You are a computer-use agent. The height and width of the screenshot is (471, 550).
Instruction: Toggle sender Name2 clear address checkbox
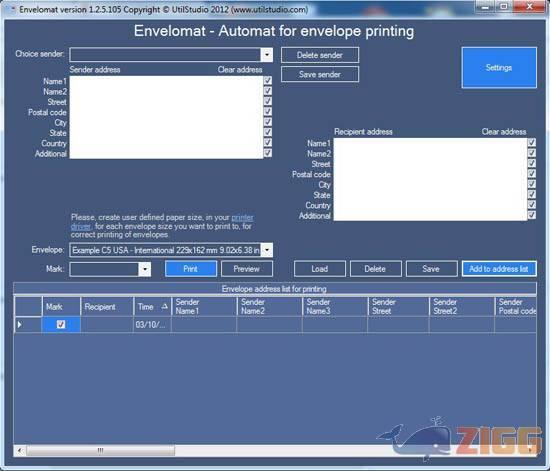point(268,91)
